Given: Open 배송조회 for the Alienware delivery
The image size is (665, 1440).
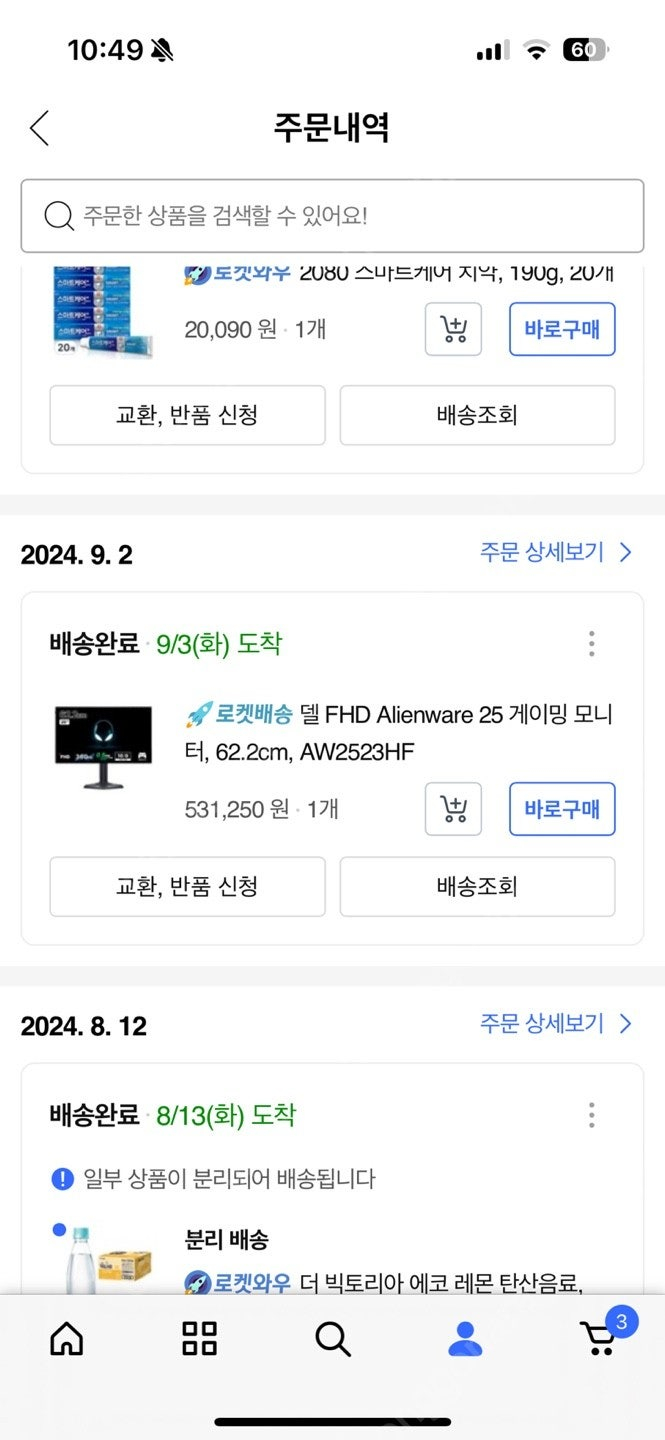Looking at the screenshot, I should pyautogui.click(x=477, y=887).
